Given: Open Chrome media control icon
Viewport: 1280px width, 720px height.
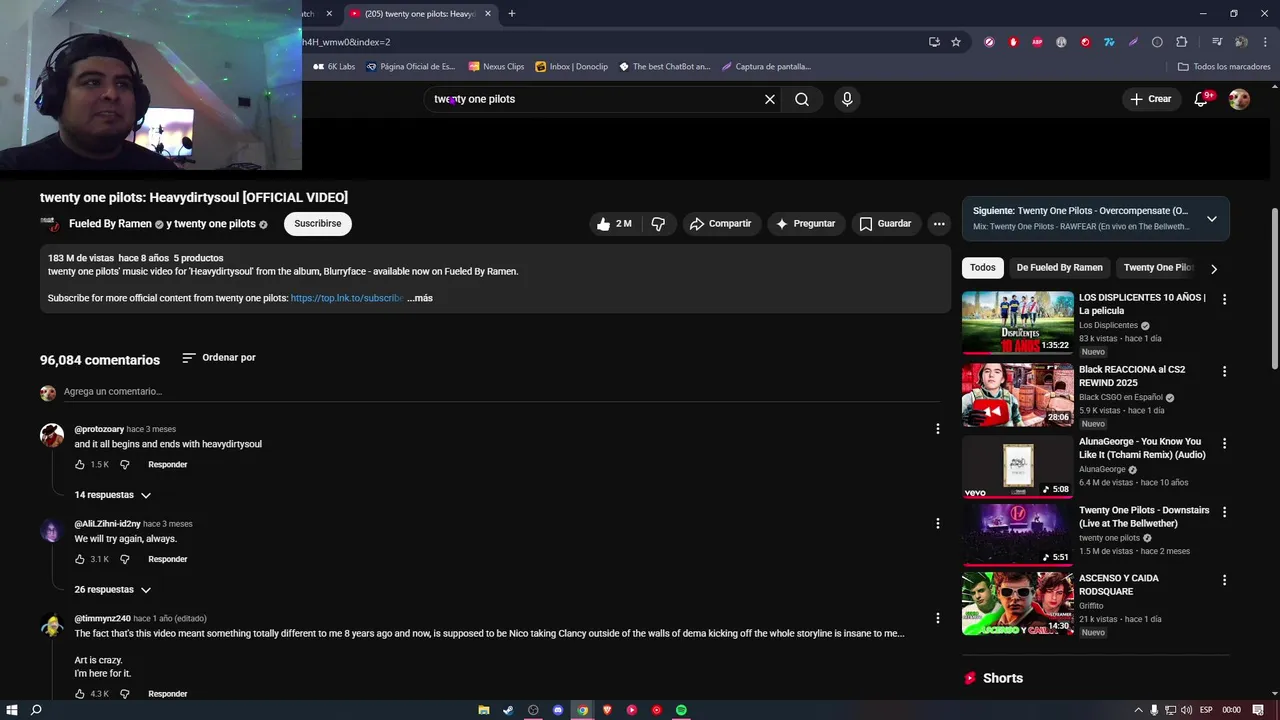Looking at the screenshot, I should (x=1217, y=42).
